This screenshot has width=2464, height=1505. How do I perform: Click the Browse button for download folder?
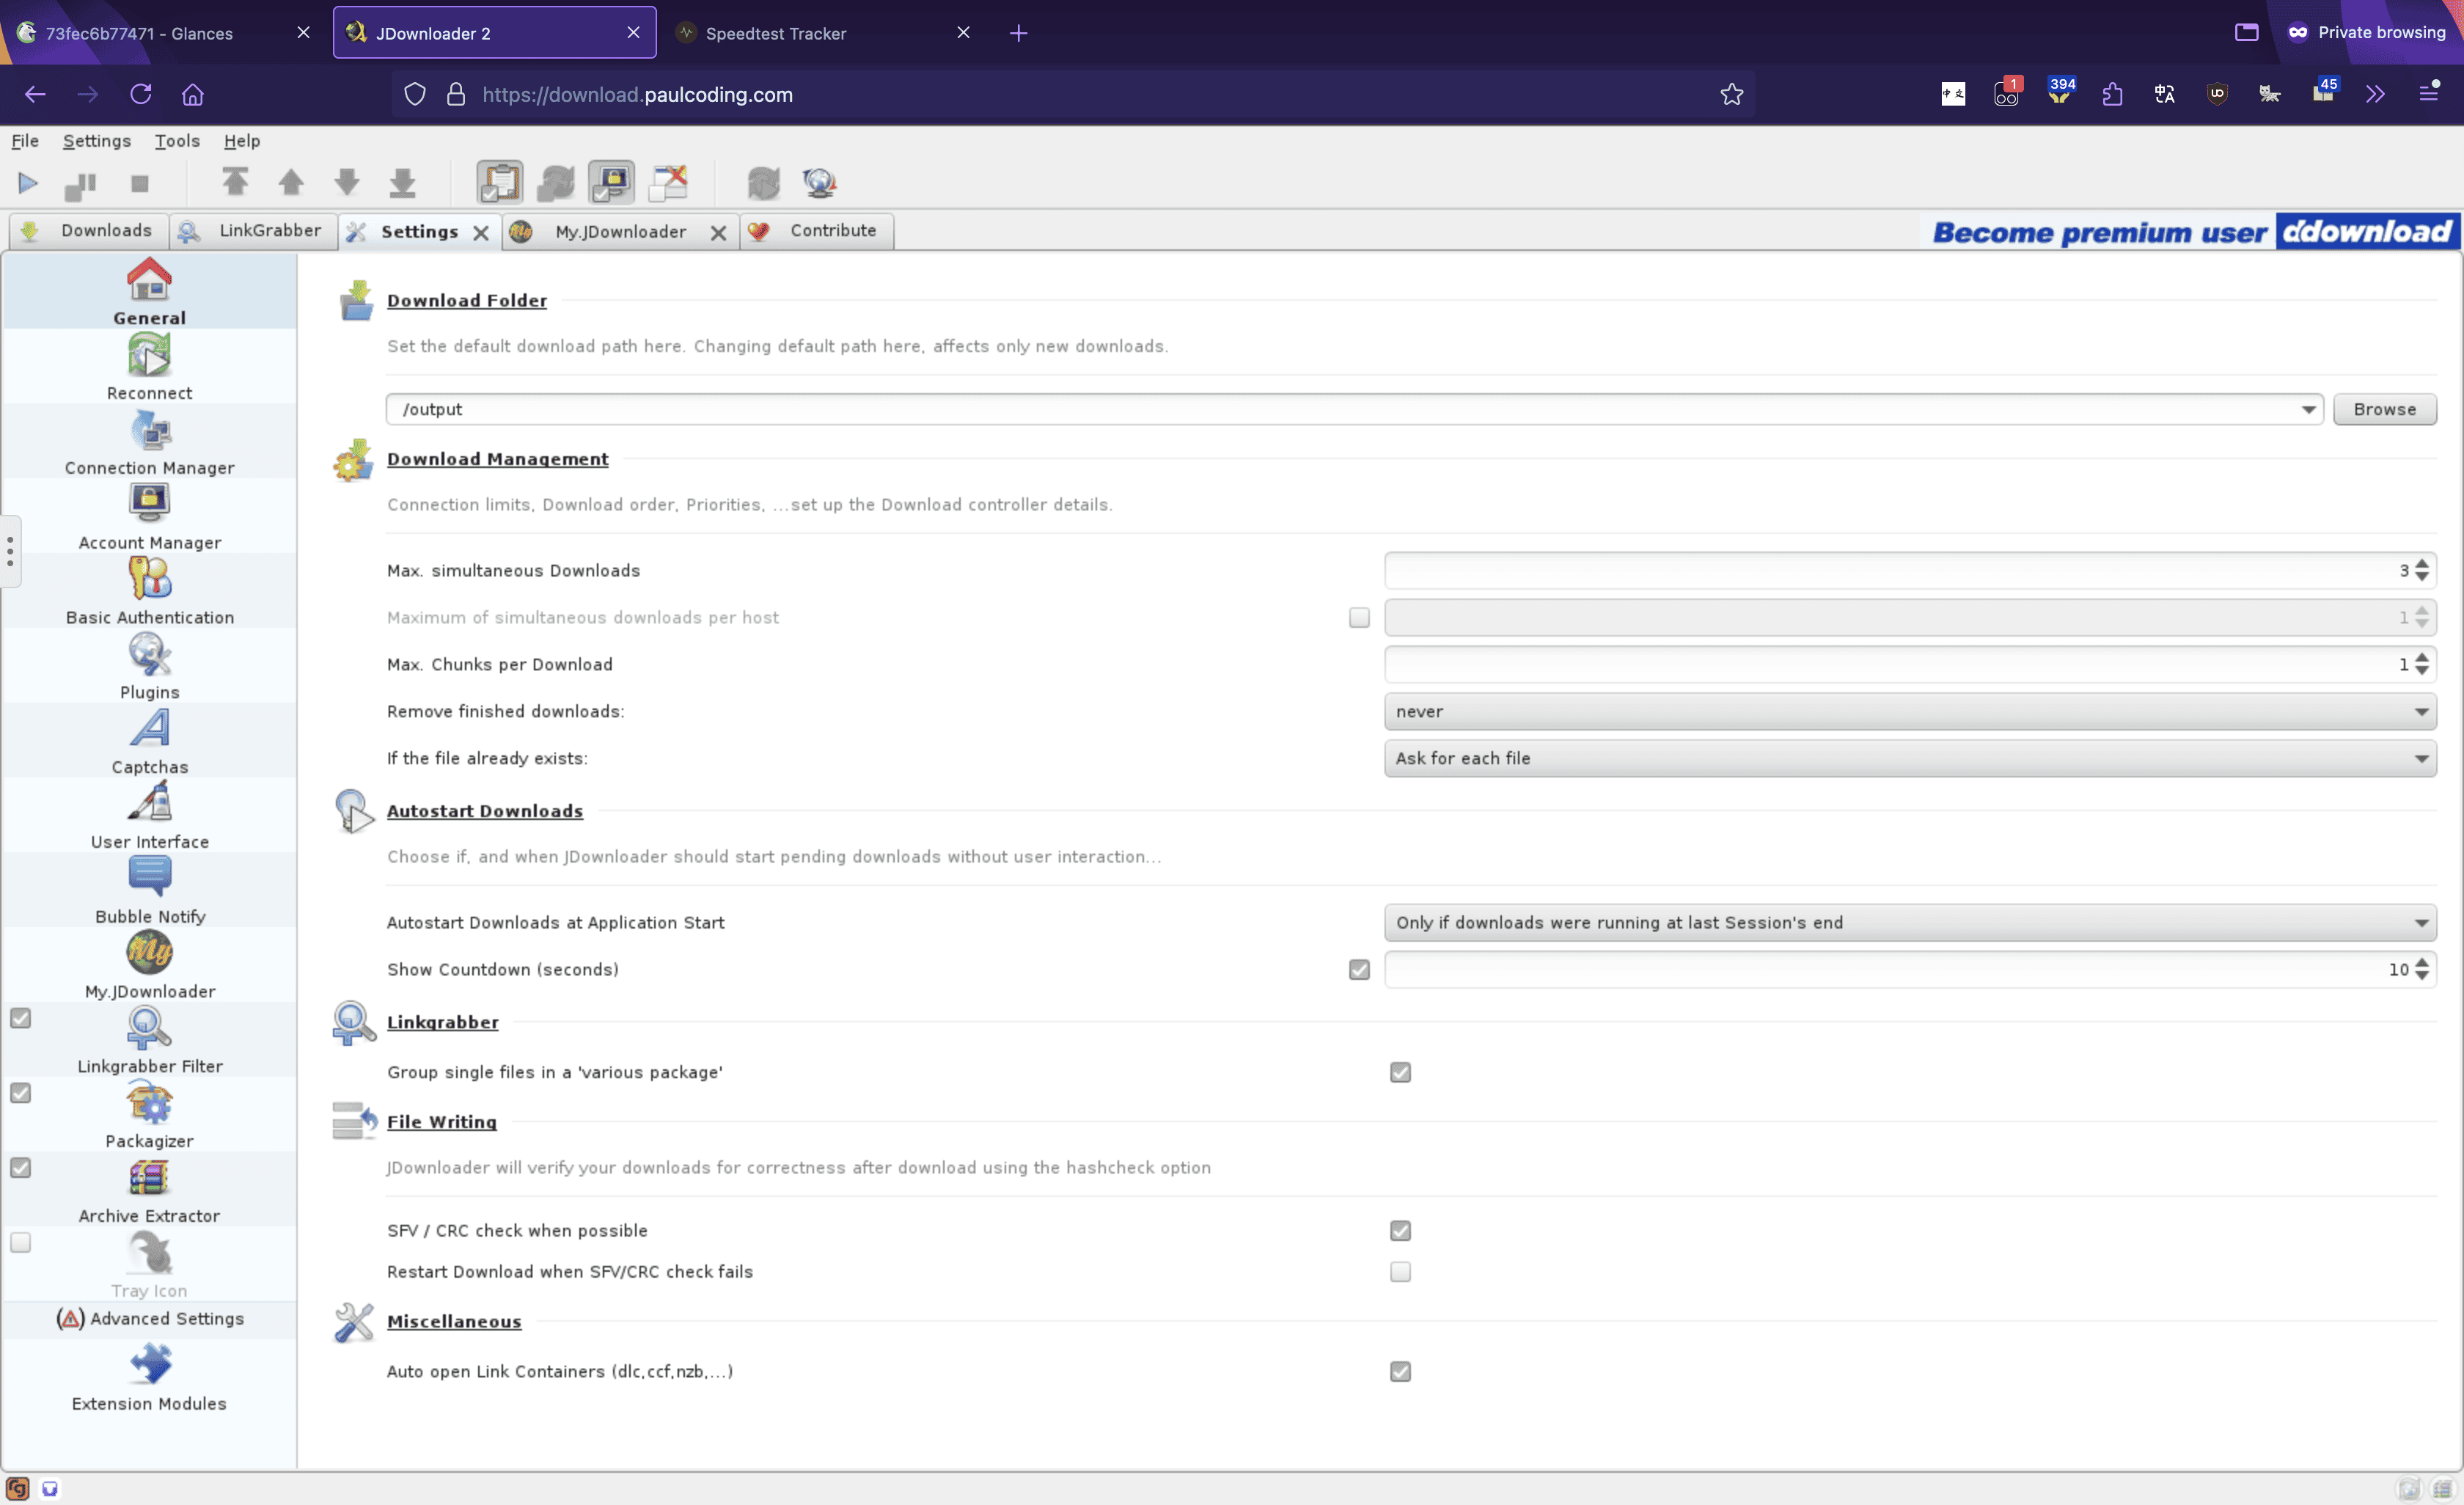(2385, 409)
